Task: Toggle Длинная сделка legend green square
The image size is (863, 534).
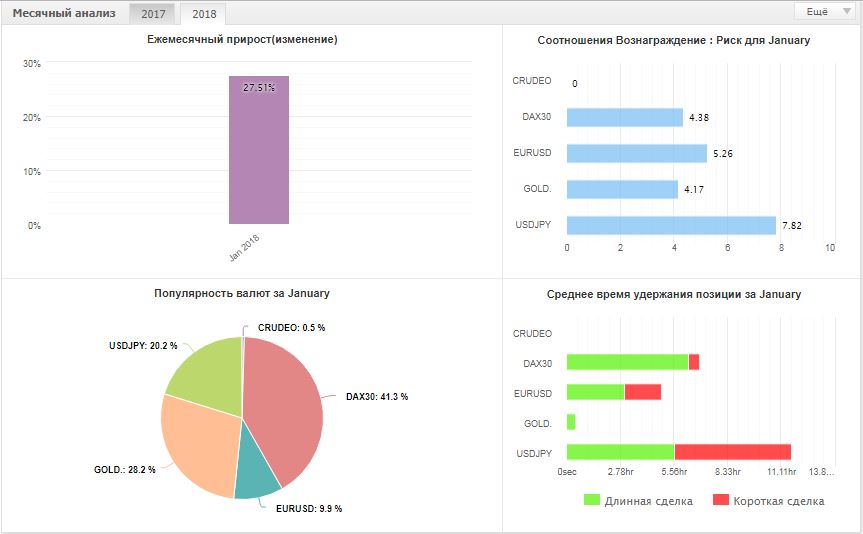Action: click(x=592, y=500)
